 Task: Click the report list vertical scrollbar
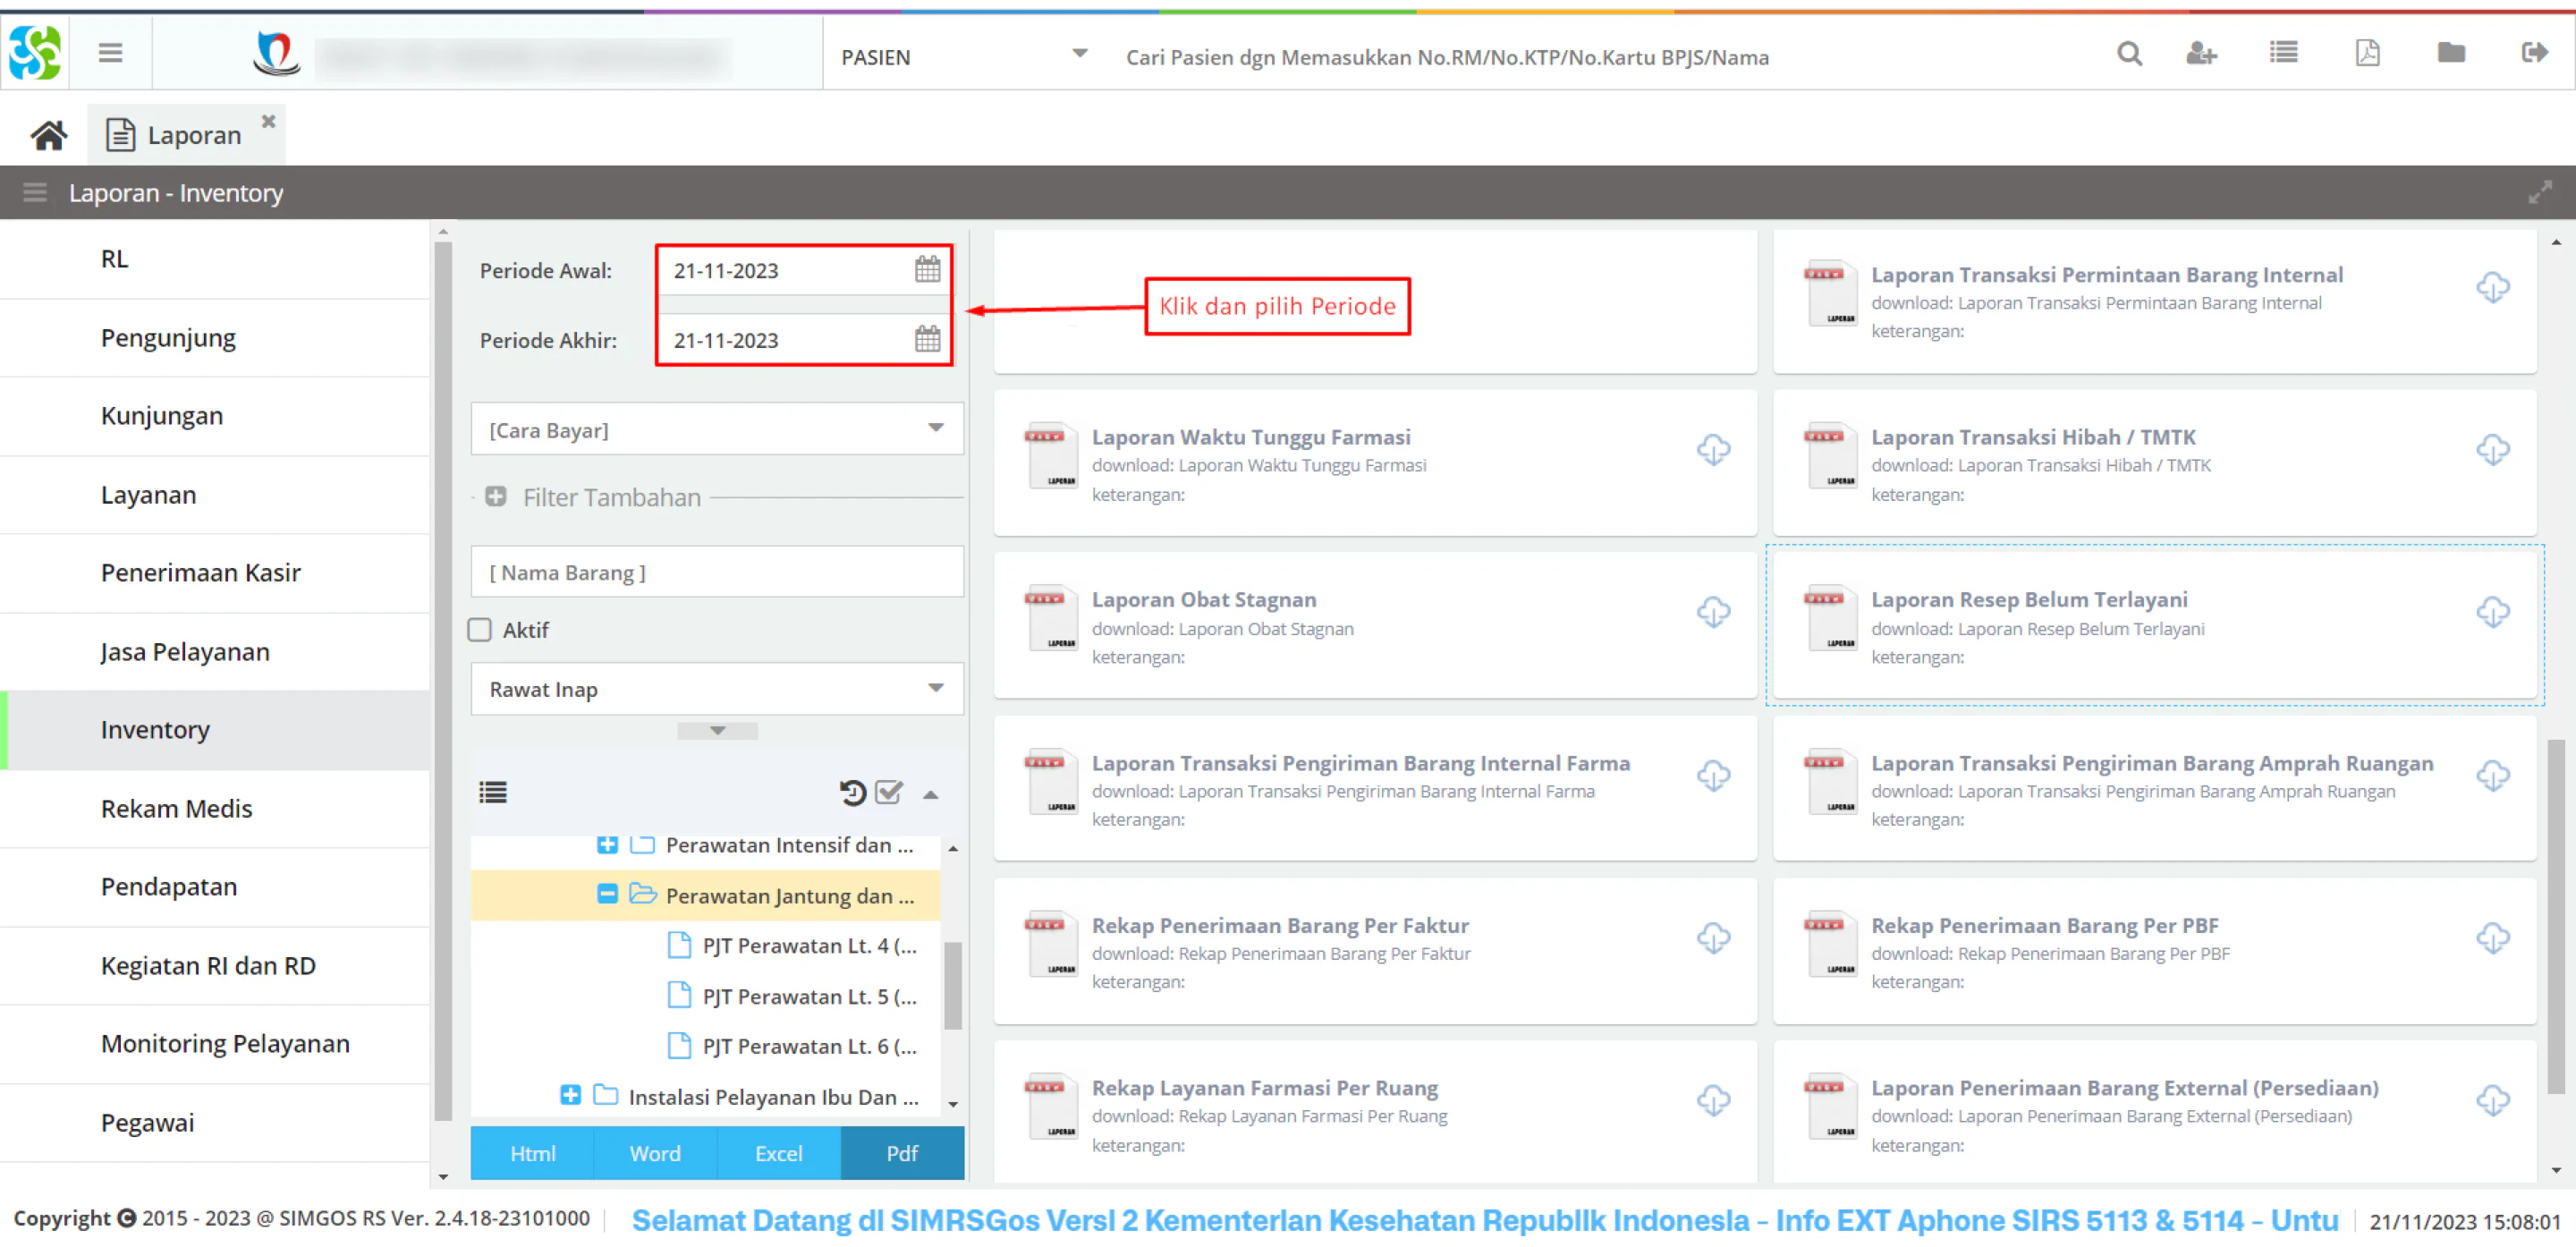[2556, 915]
